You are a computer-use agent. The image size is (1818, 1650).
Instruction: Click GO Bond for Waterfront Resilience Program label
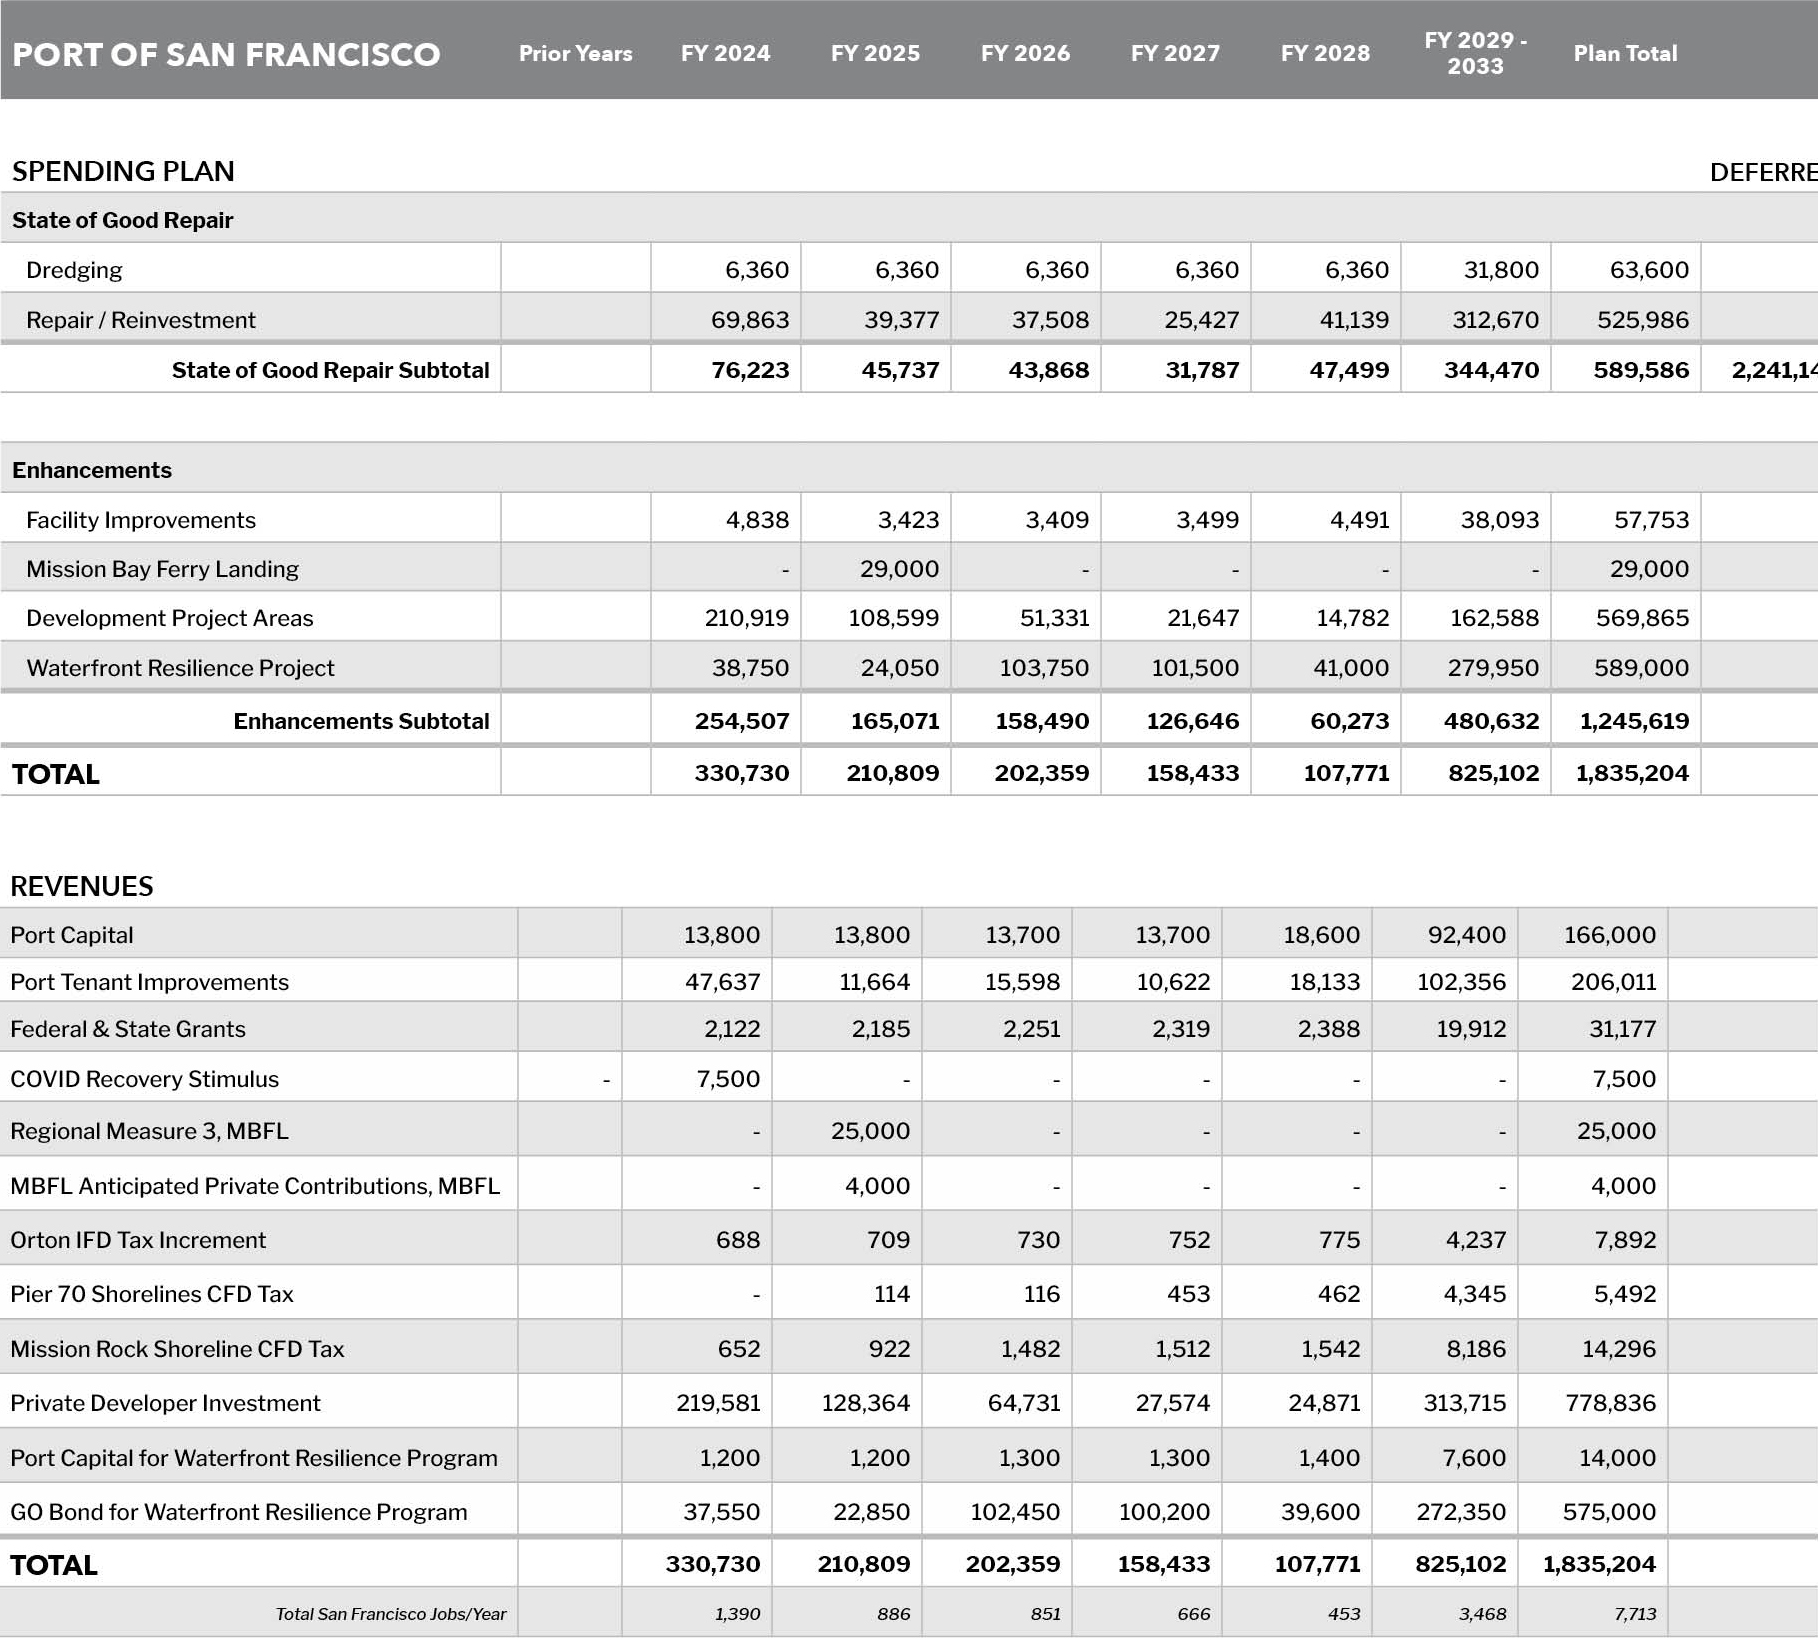click(239, 1512)
